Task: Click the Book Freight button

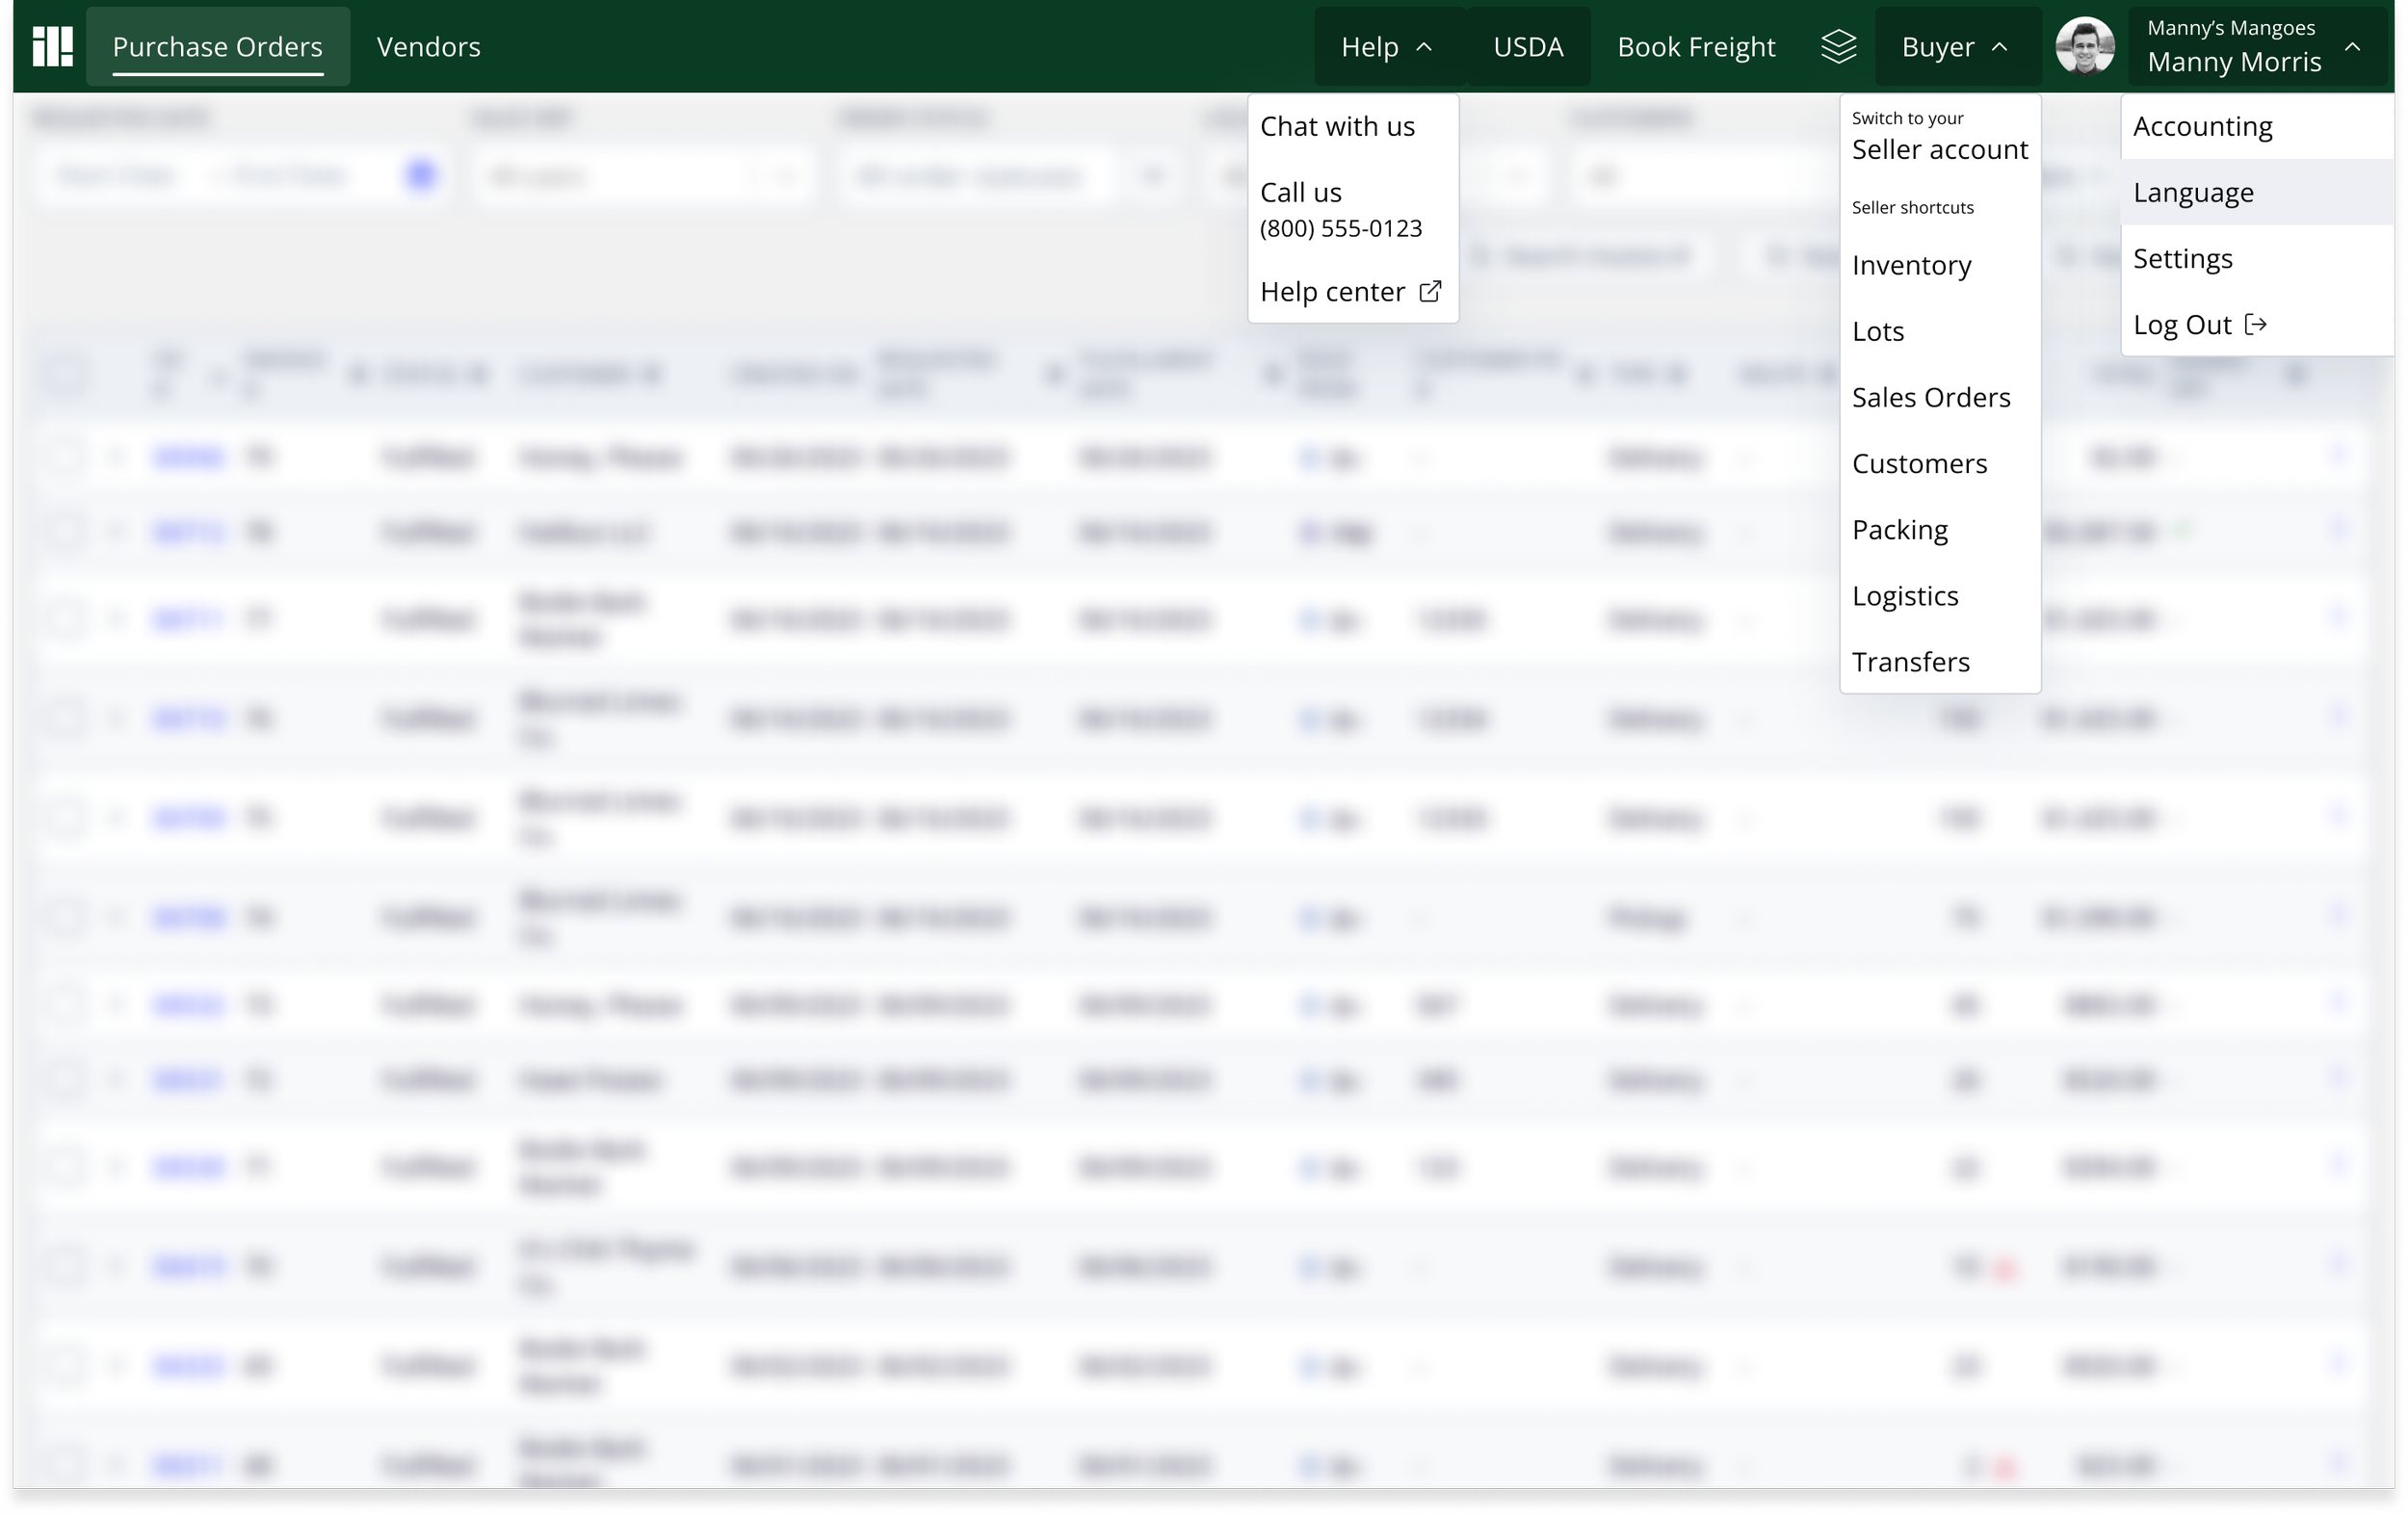Action: tap(1696, 47)
